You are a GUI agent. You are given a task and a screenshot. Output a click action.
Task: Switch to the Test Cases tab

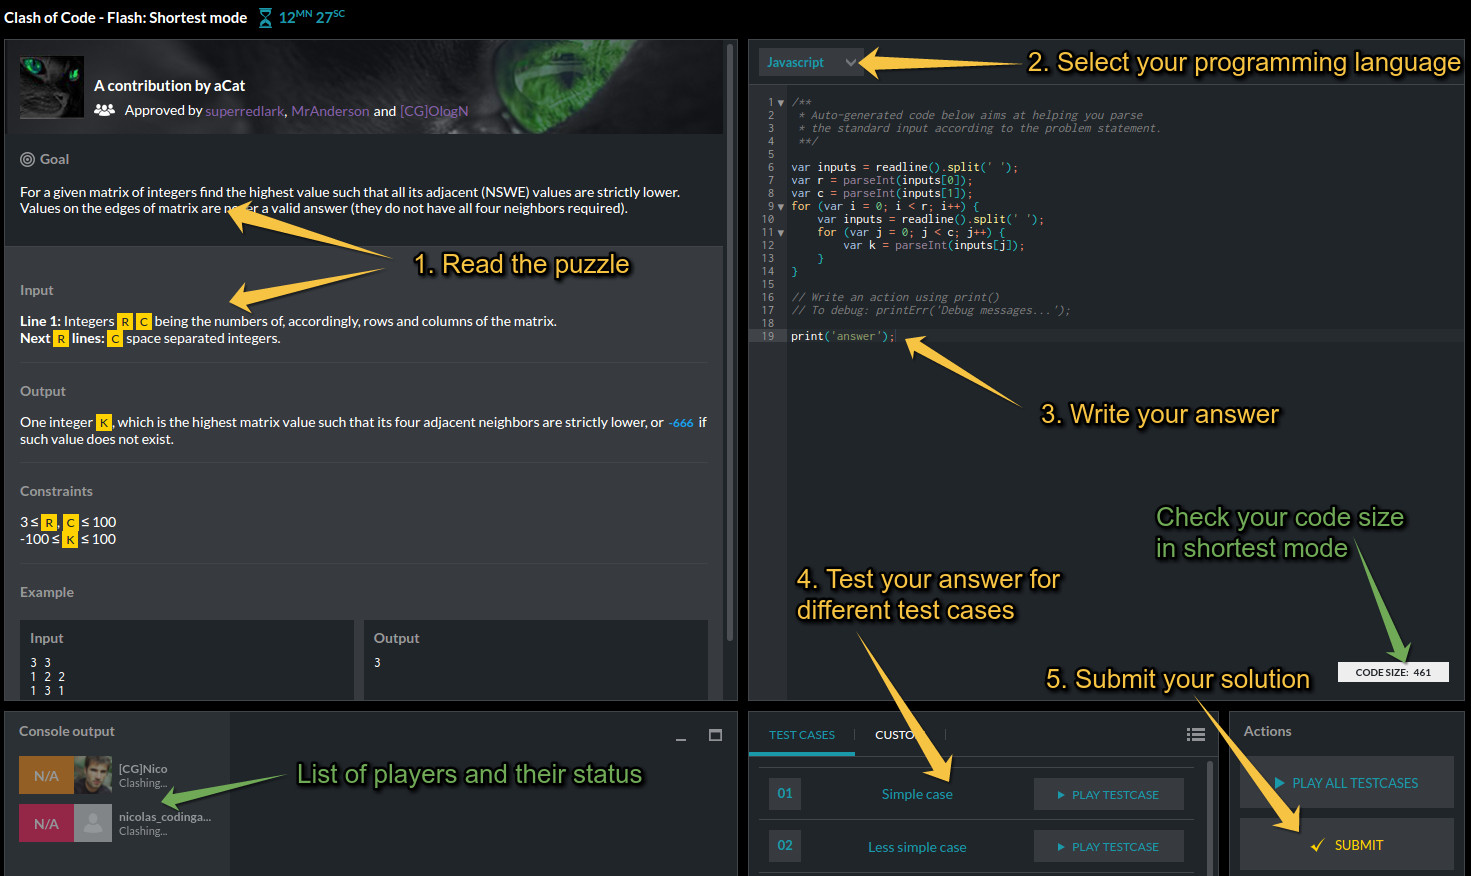[x=801, y=735]
